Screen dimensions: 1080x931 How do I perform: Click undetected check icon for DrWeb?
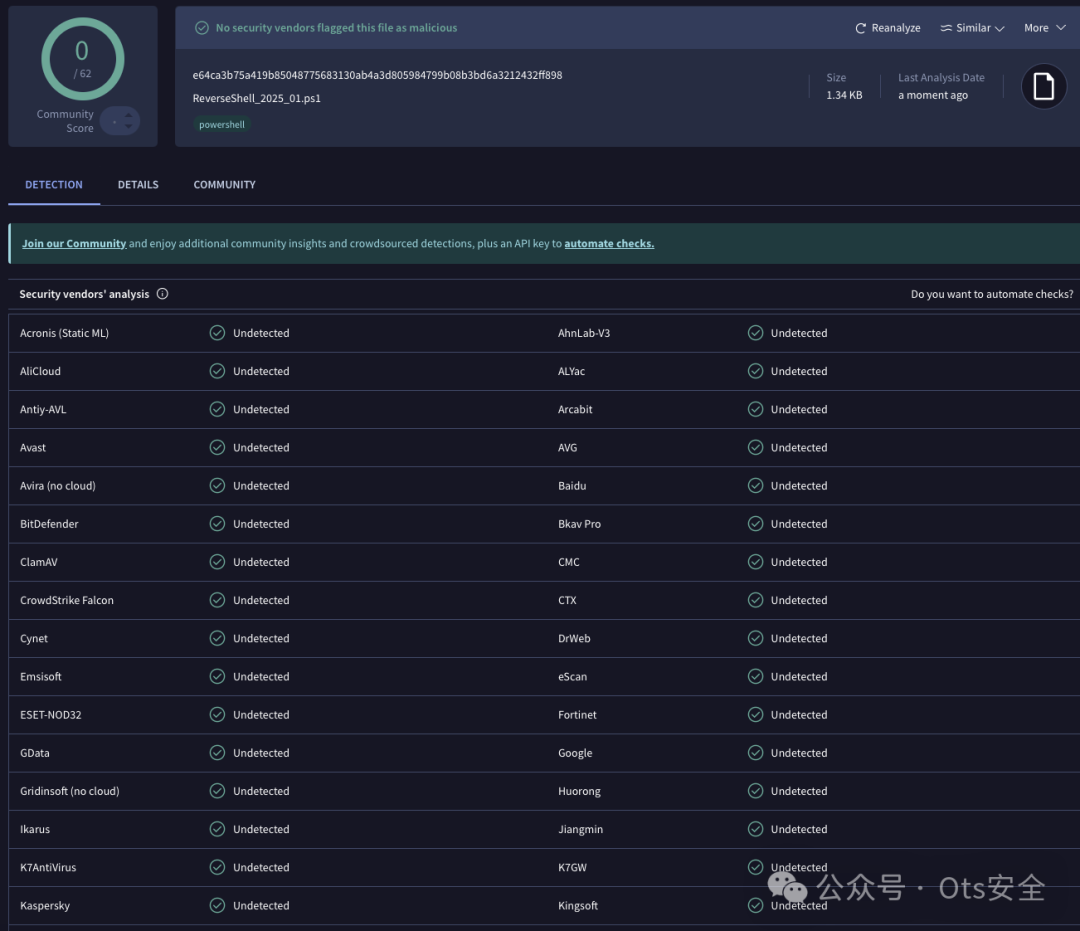[756, 638]
